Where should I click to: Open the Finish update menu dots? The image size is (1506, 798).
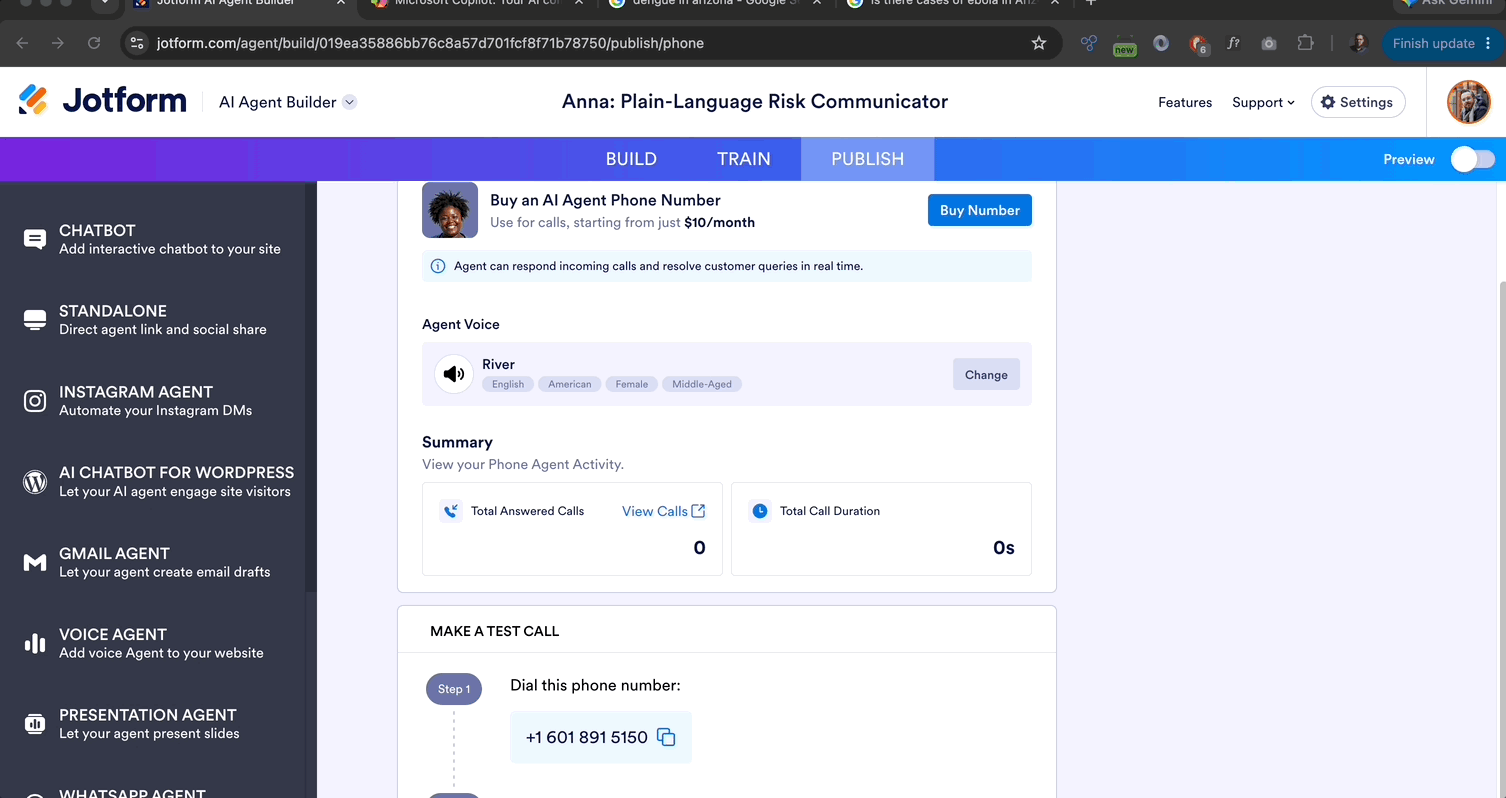[x=1489, y=43]
